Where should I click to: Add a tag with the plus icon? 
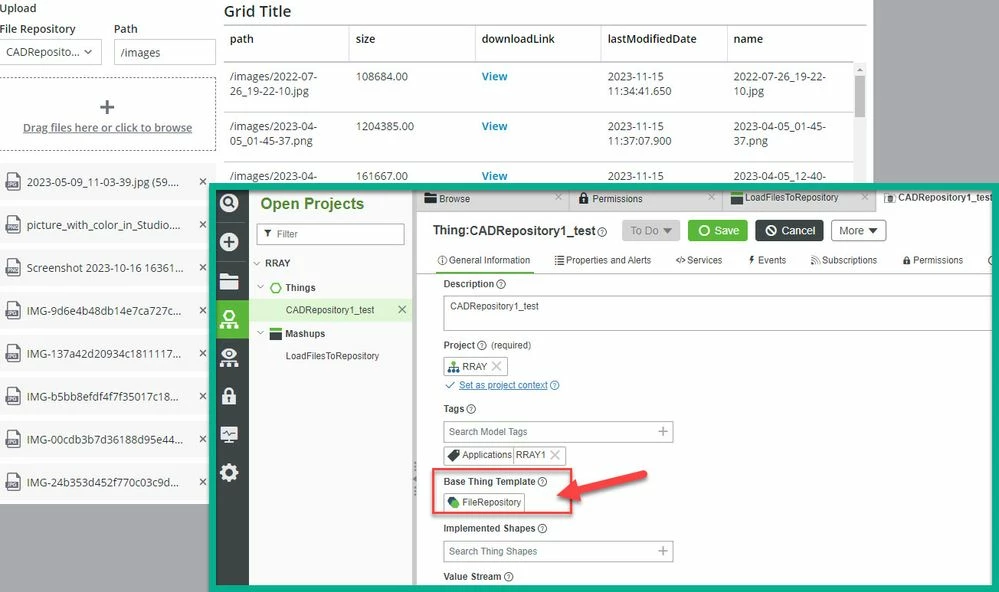coord(663,431)
